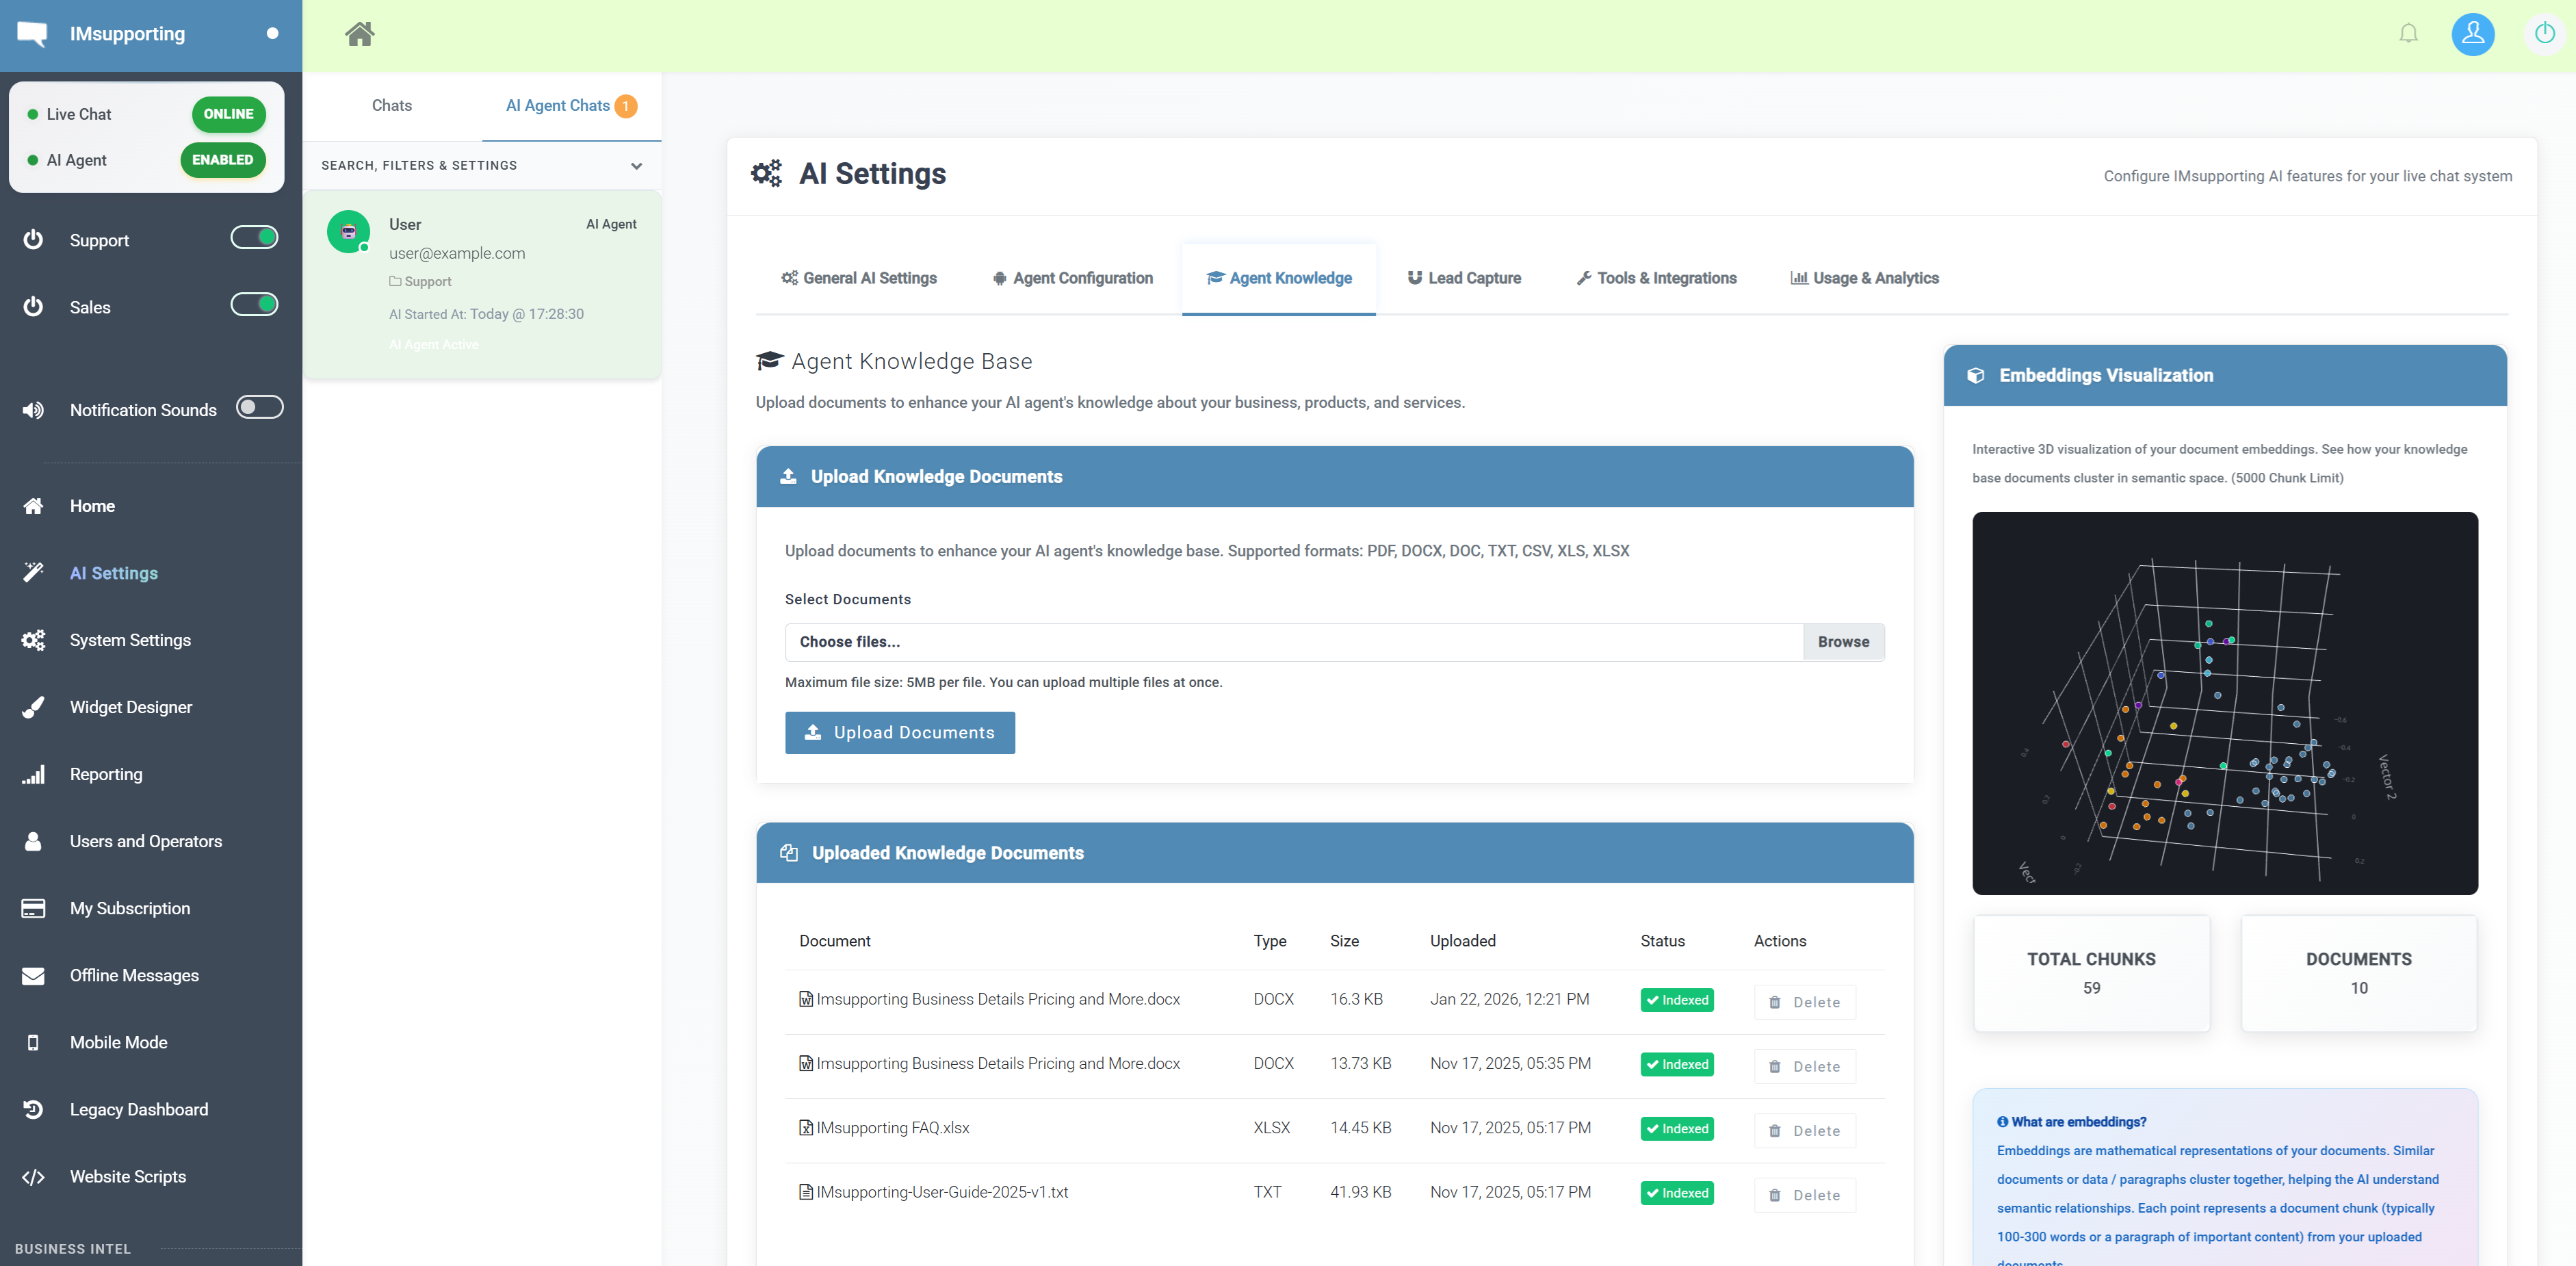Click the IMsupporting-User-Guide-2025-v1.txt file name
Image resolution: width=2576 pixels, height=1266 pixels.
point(942,1192)
